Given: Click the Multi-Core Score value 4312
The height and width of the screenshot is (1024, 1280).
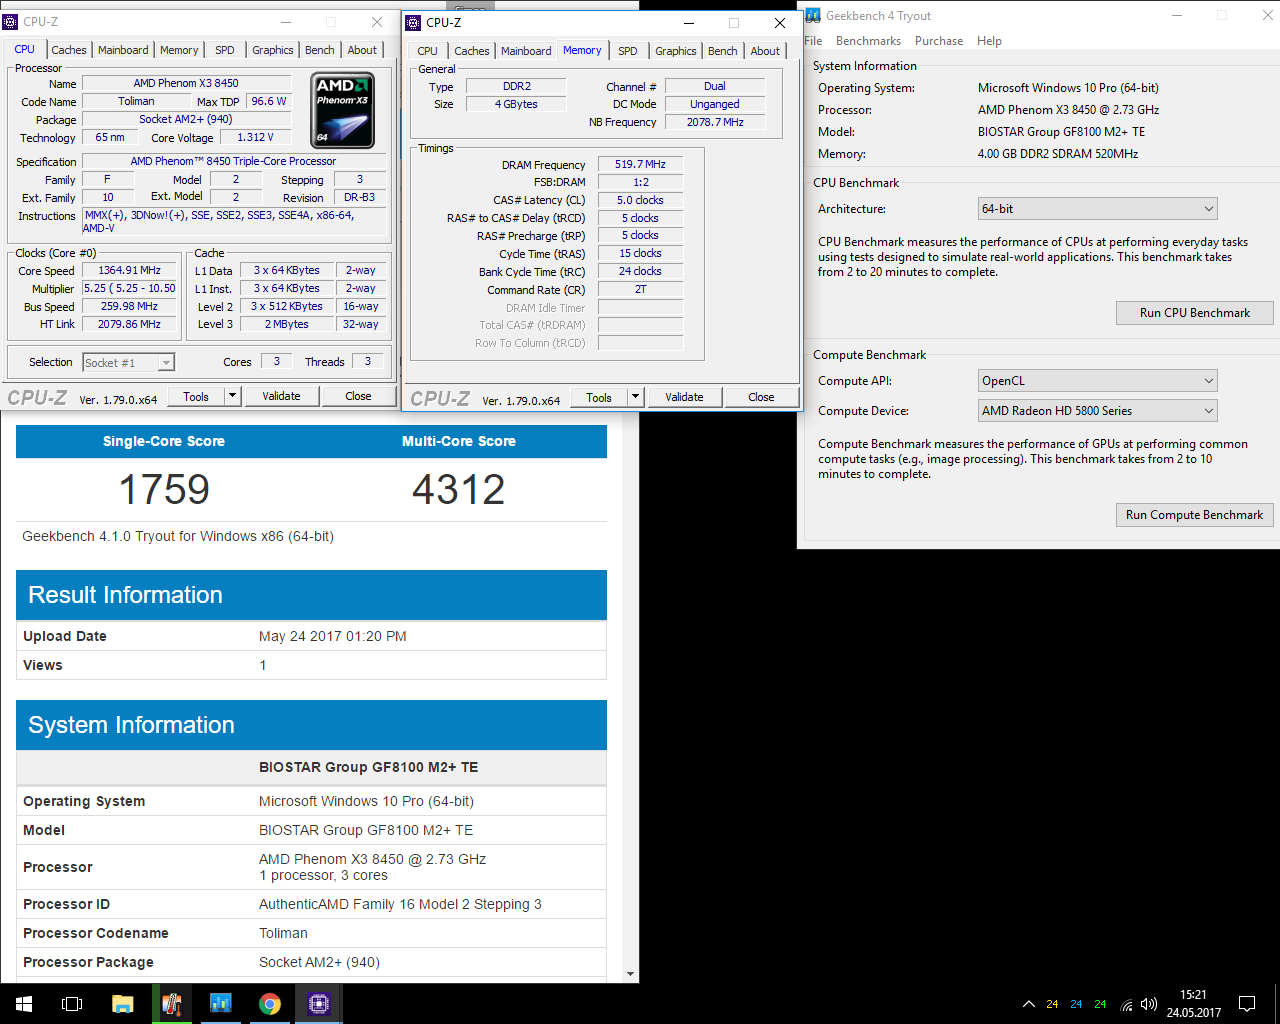Looking at the screenshot, I should (458, 489).
